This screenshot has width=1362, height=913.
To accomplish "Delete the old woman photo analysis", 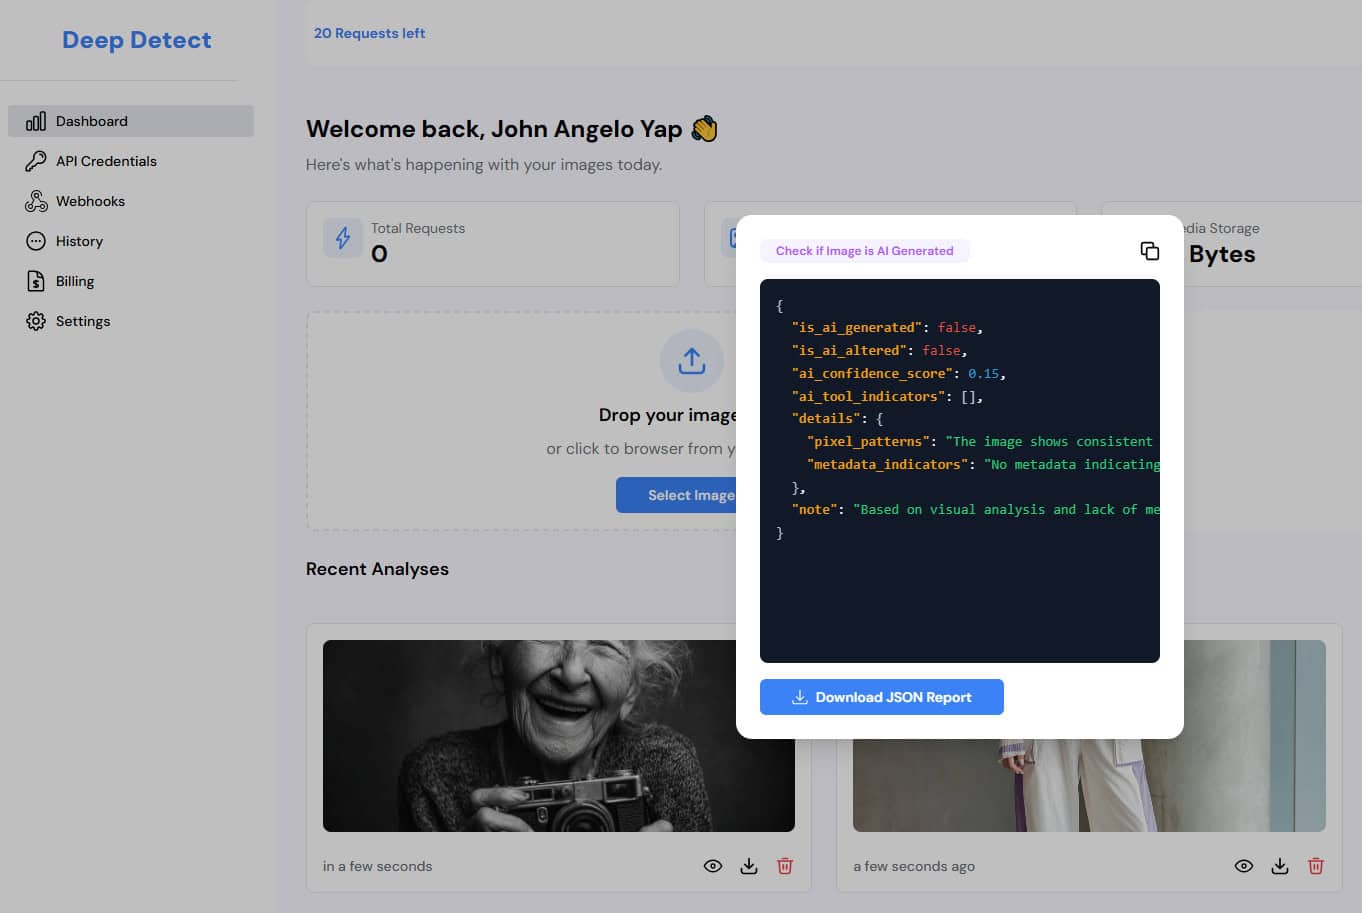I will [x=785, y=866].
